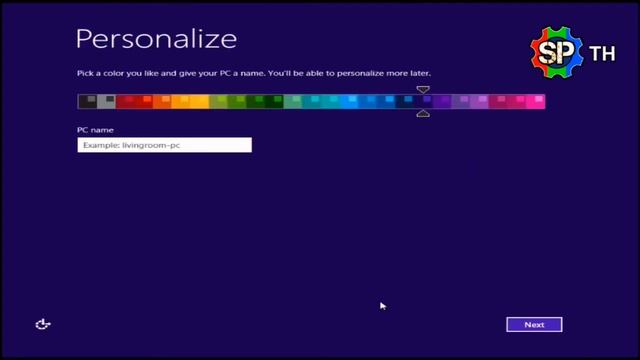
Task: Pick the deep purple swatch right of indigo
Action: [442, 102]
